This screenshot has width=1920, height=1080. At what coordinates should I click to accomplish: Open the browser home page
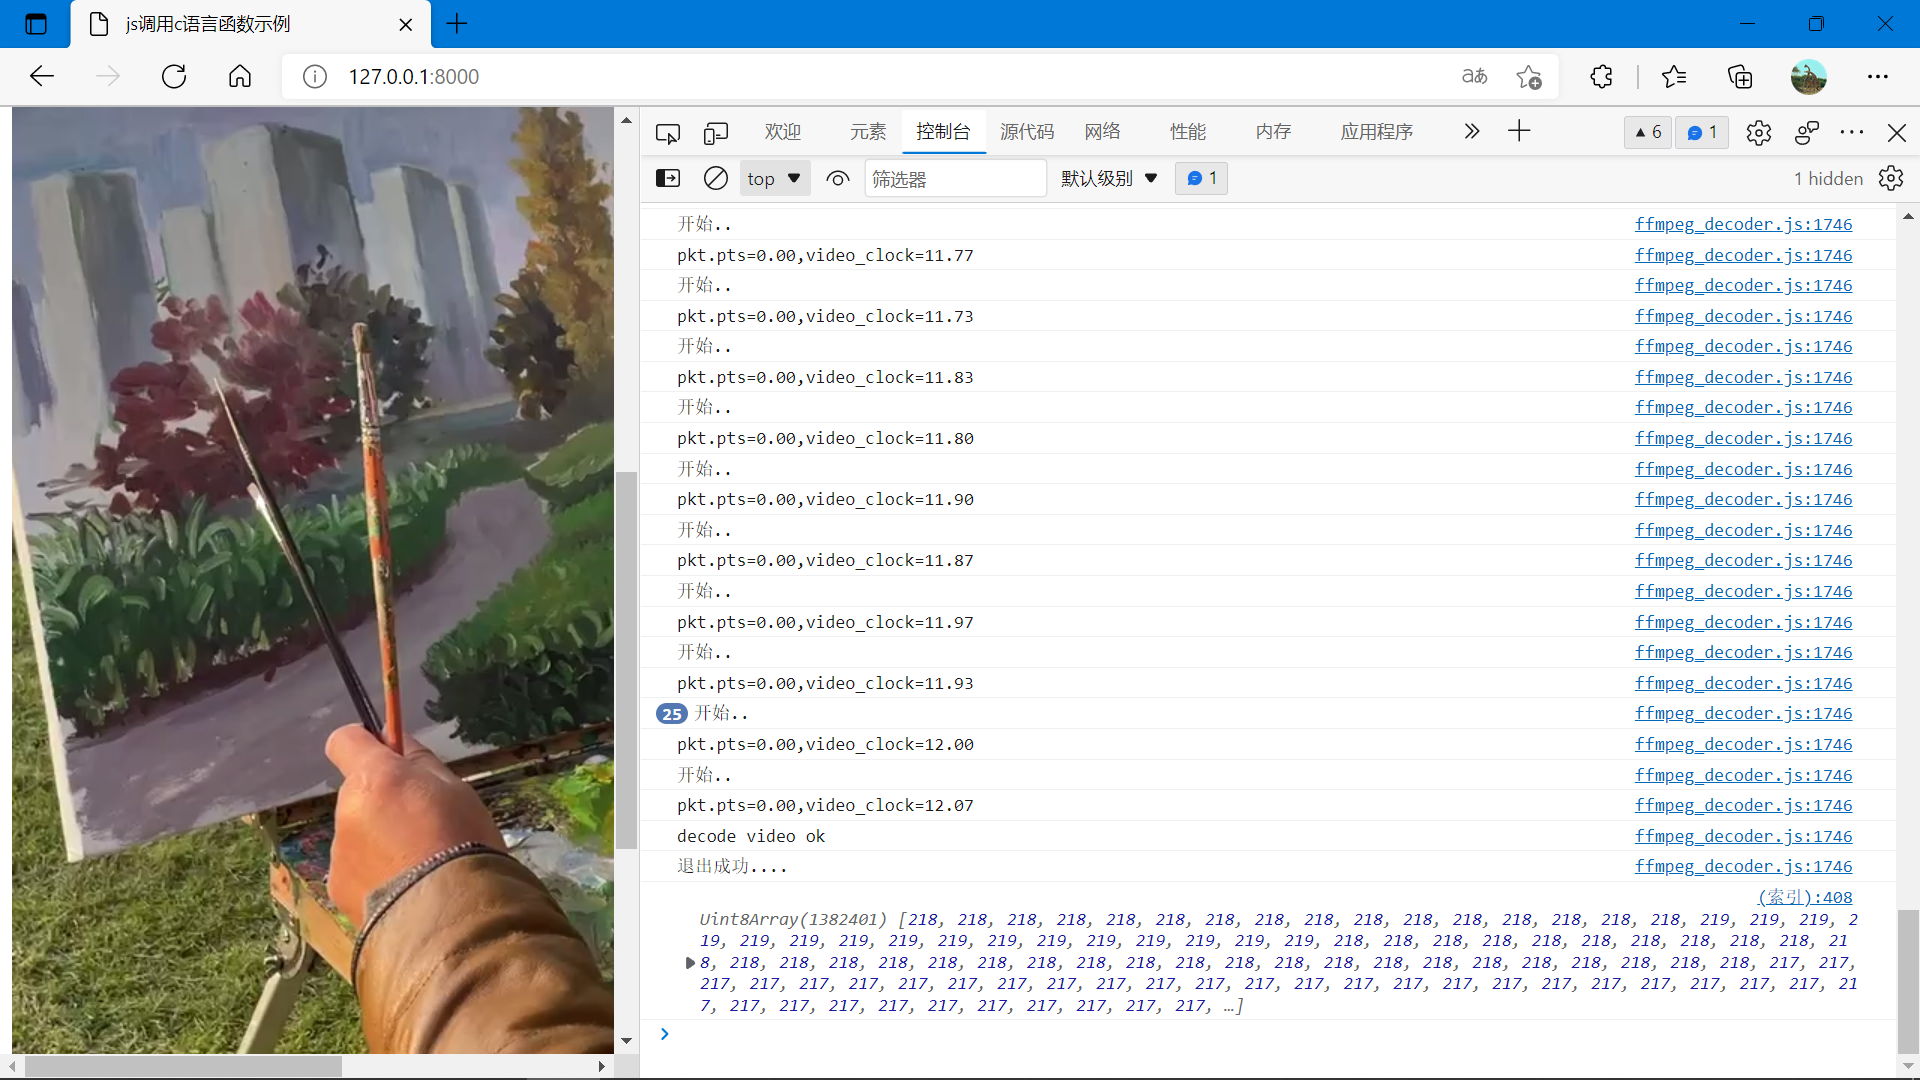[240, 77]
